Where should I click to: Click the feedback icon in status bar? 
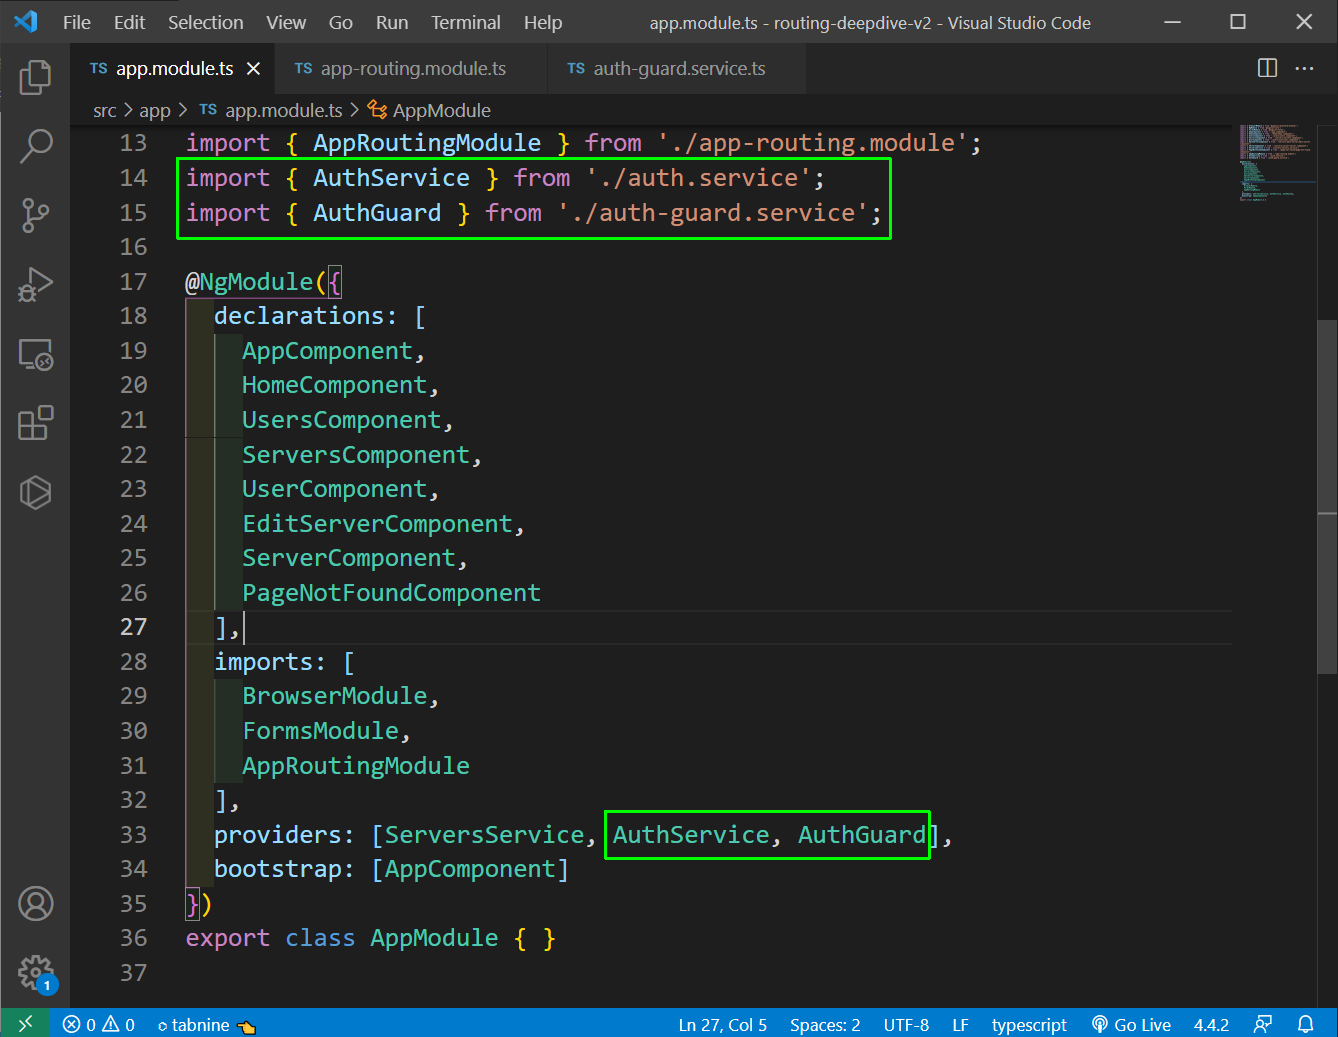1263,1025
